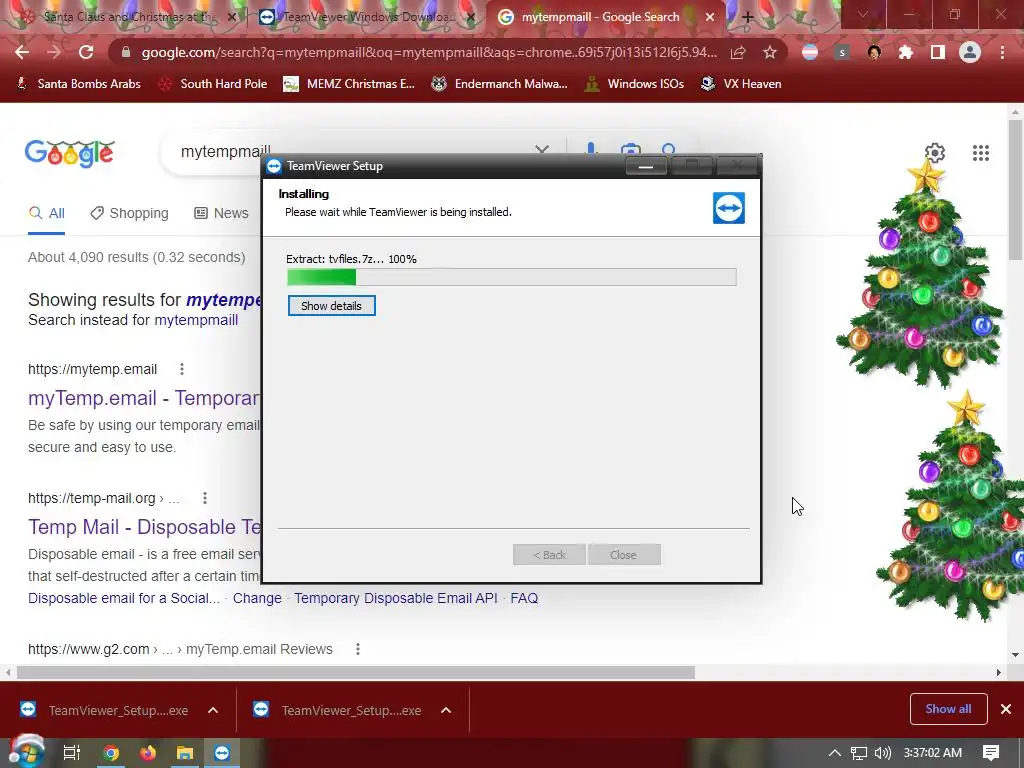The height and width of the screenshot is (768, 1024).
Task: Switch to TeamViewer Windows Download tab
Action: pyautogui.click(x=366, y=17)
